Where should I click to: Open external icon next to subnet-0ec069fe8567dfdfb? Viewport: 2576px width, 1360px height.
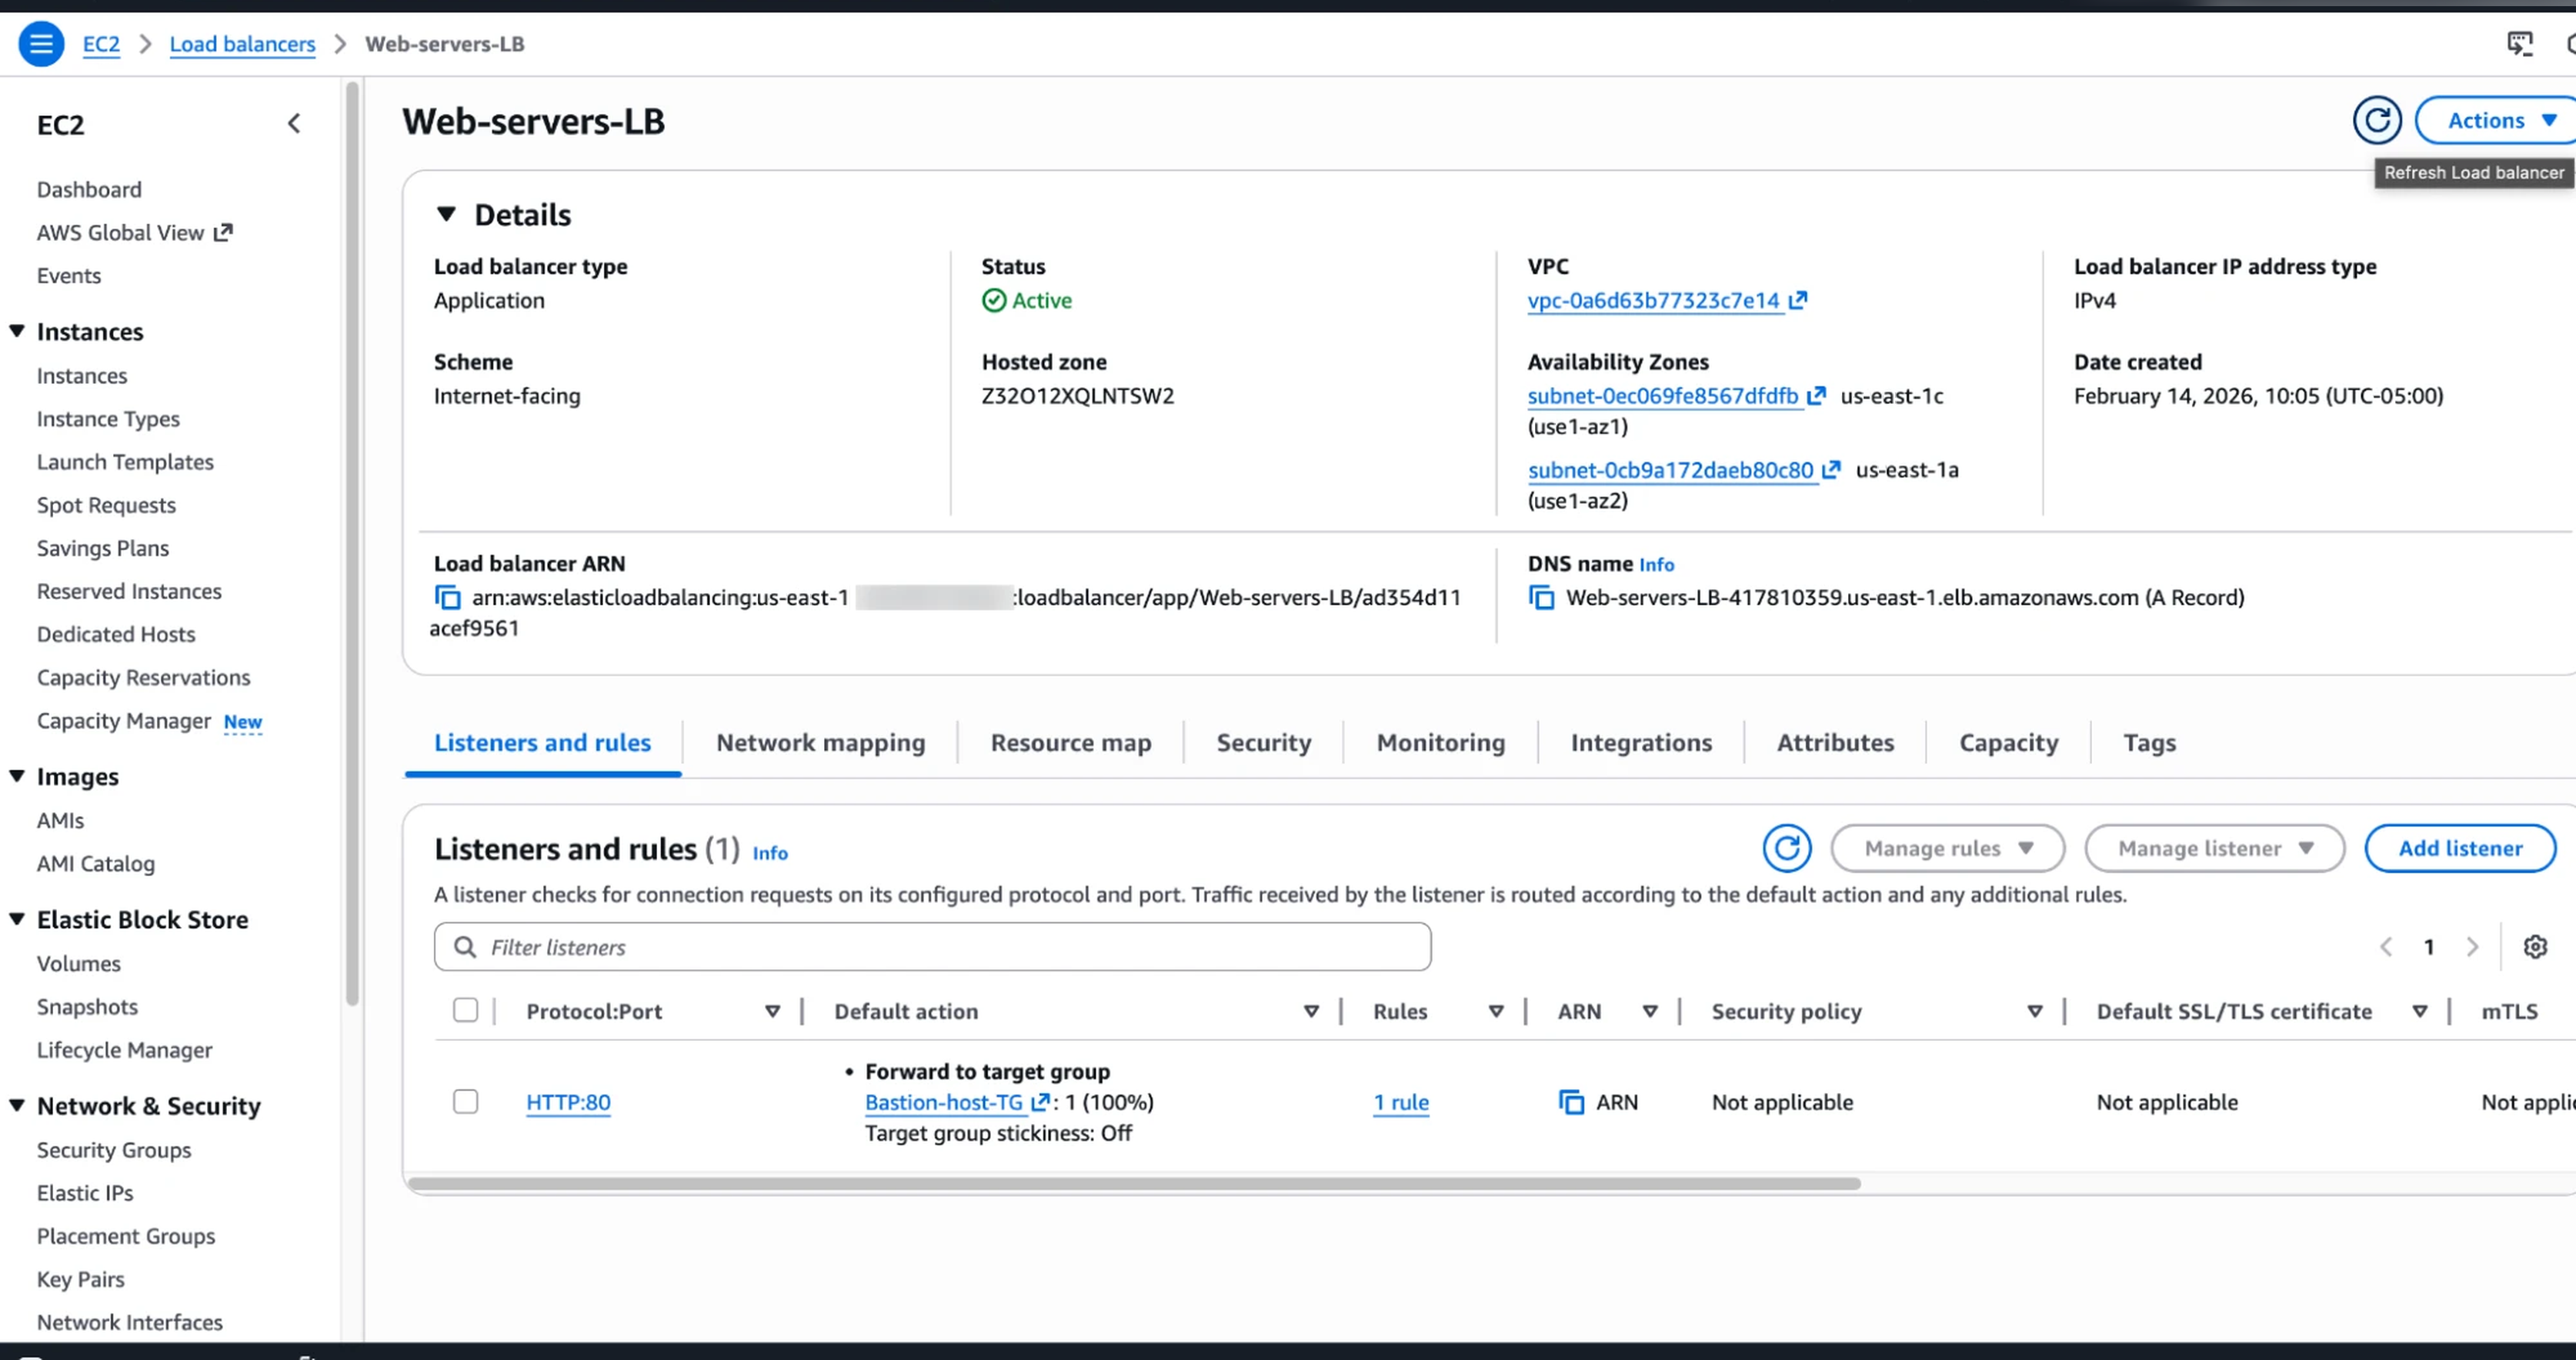coord(1816,395)
